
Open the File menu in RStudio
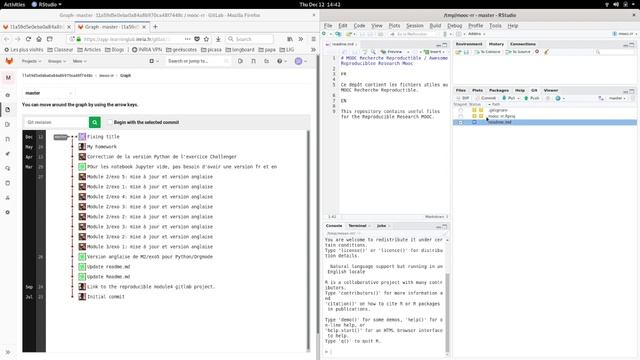pyautogui.click(x=328, y=25)
